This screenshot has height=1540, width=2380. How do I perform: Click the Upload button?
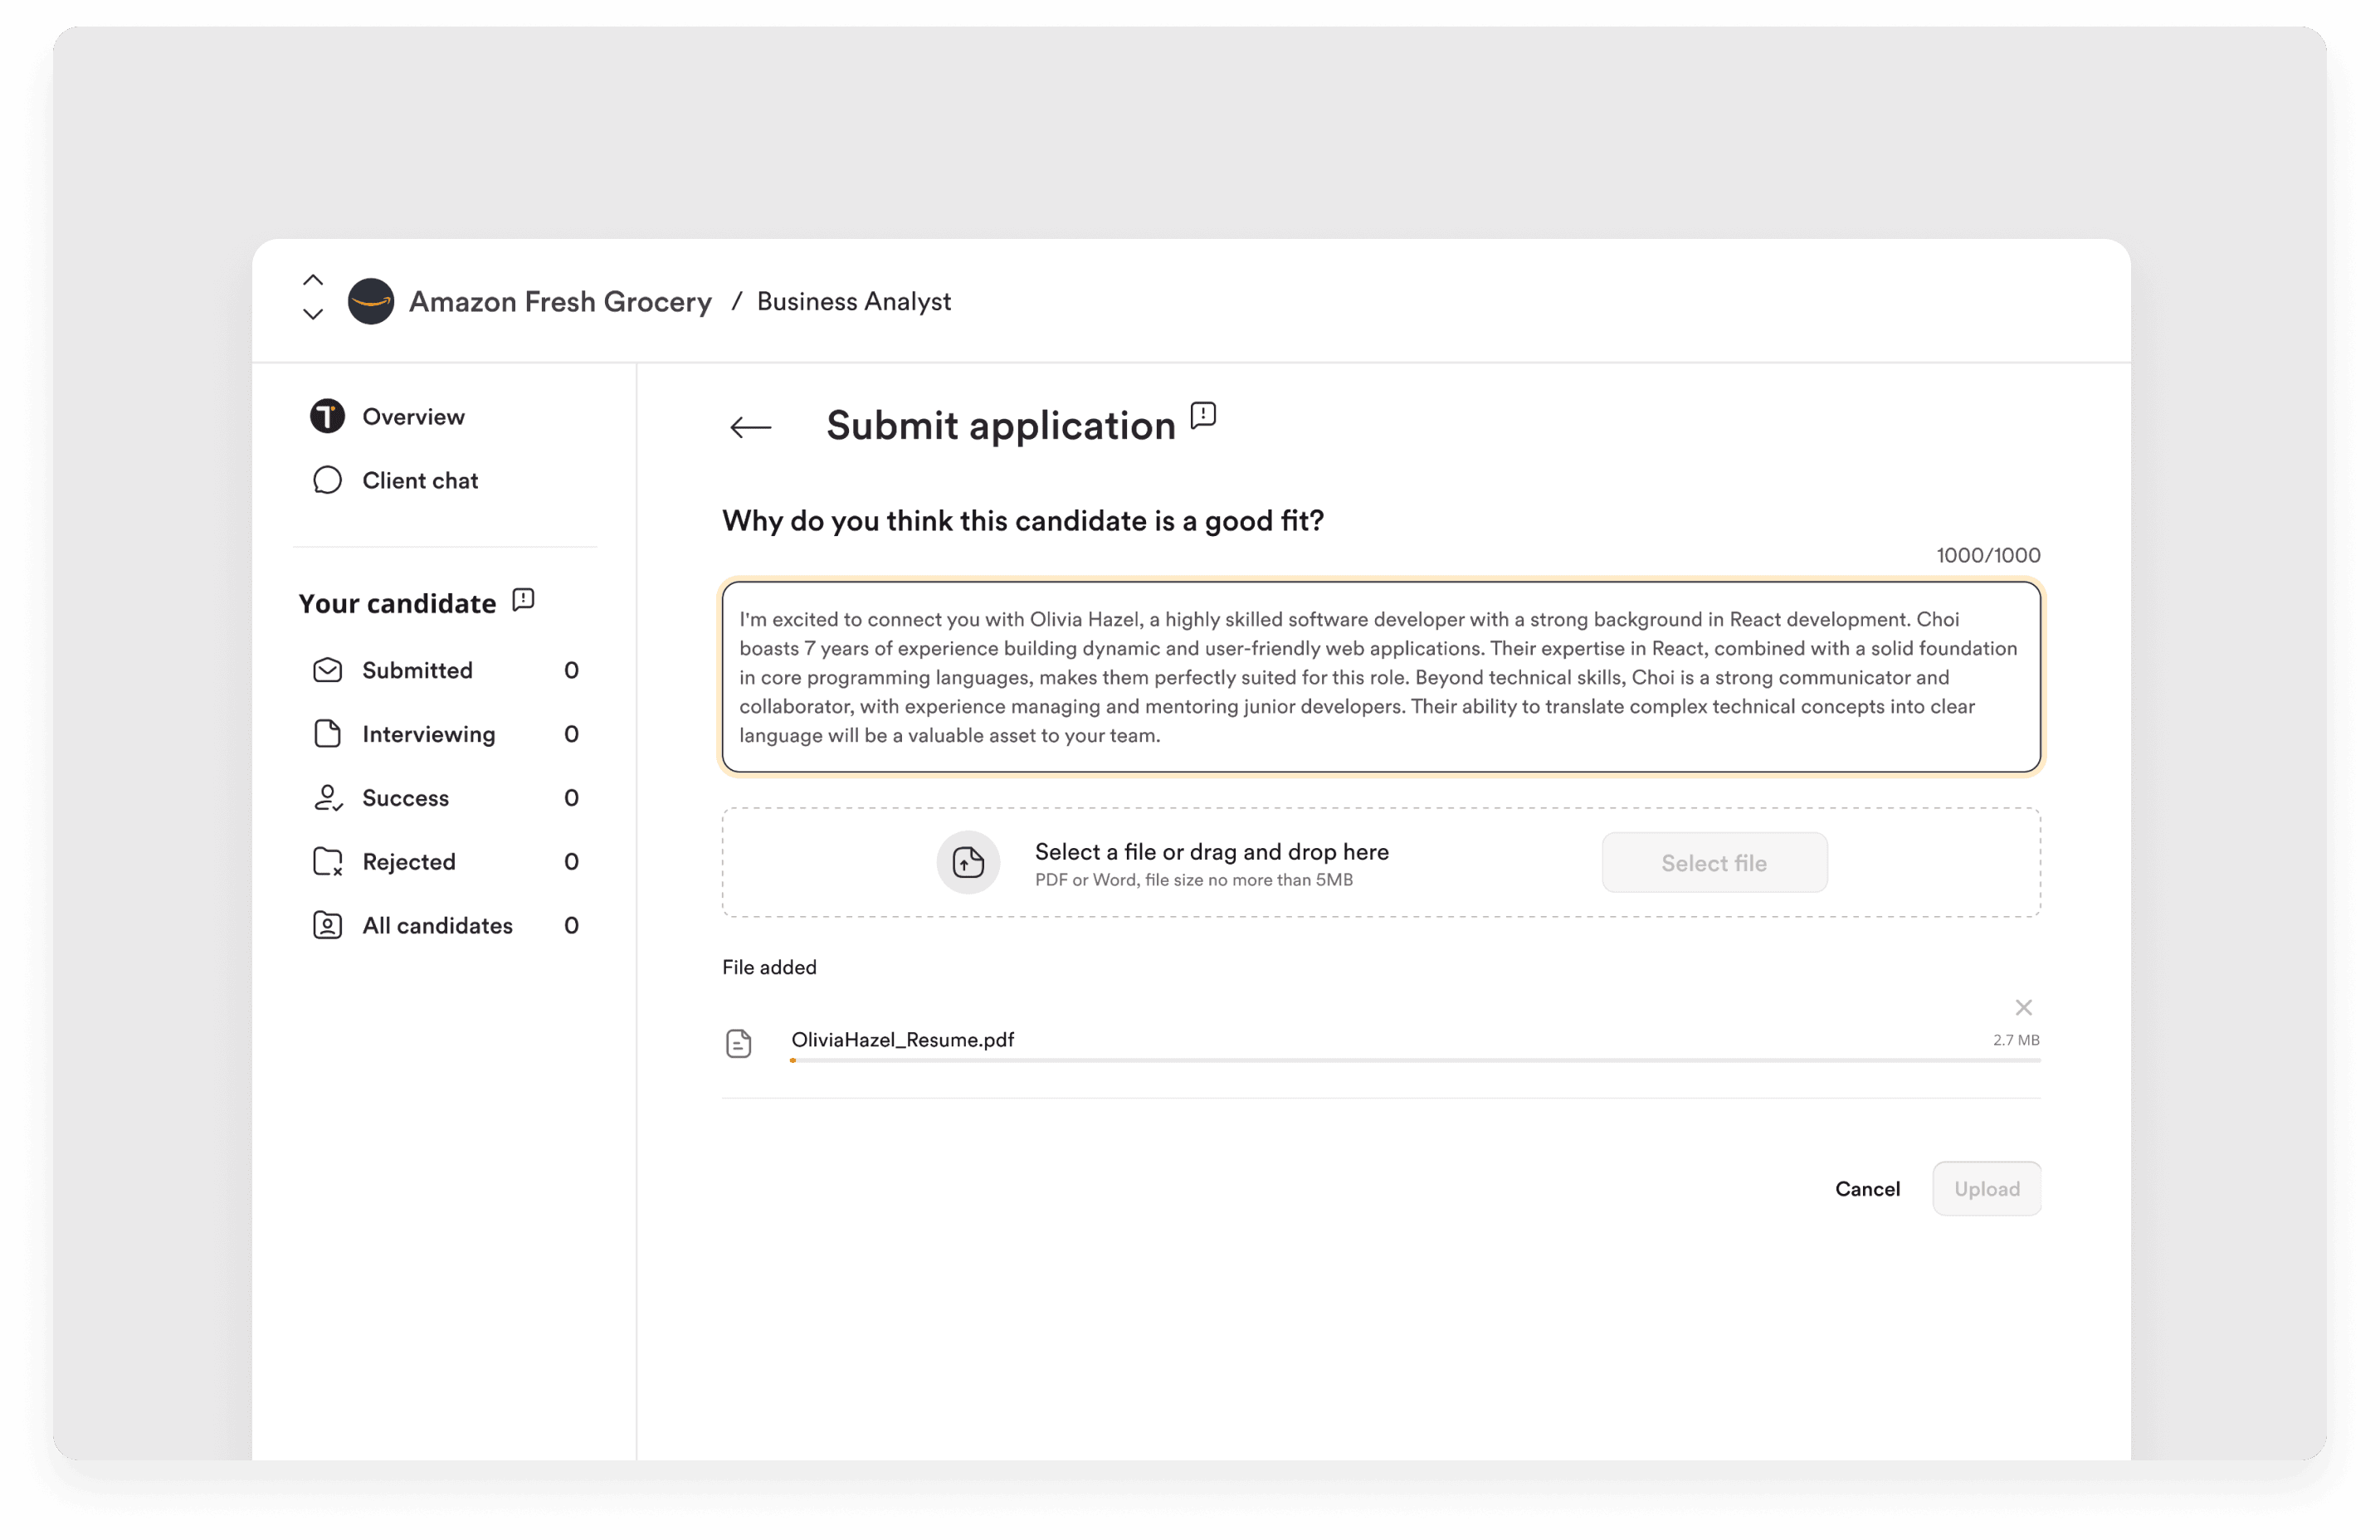[x=1986, y=1189]
